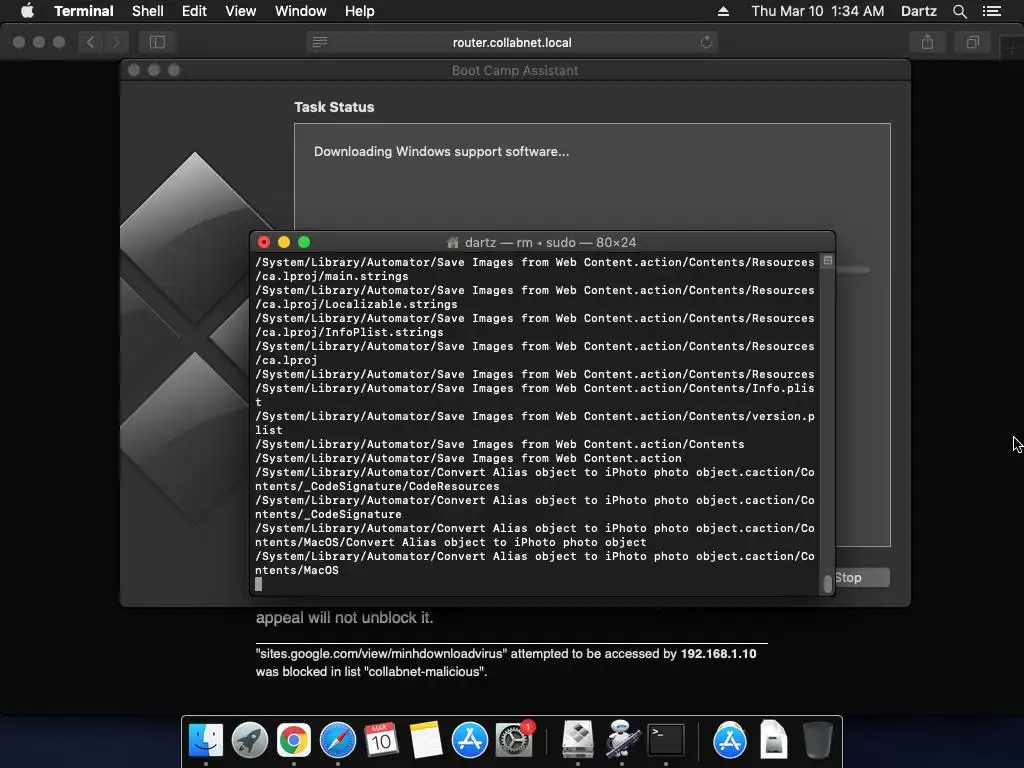
Task: Reload the Safari page
Action: tap(706, 42)
